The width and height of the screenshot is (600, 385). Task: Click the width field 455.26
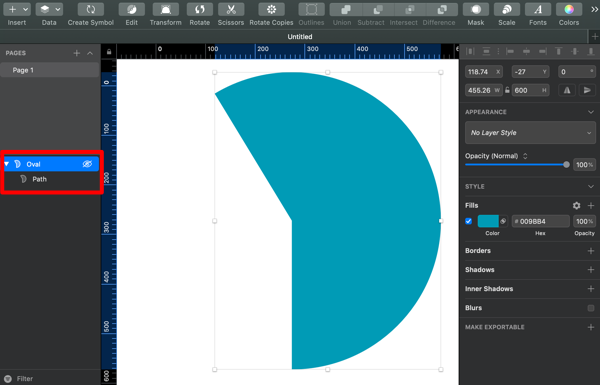(484, 90)
